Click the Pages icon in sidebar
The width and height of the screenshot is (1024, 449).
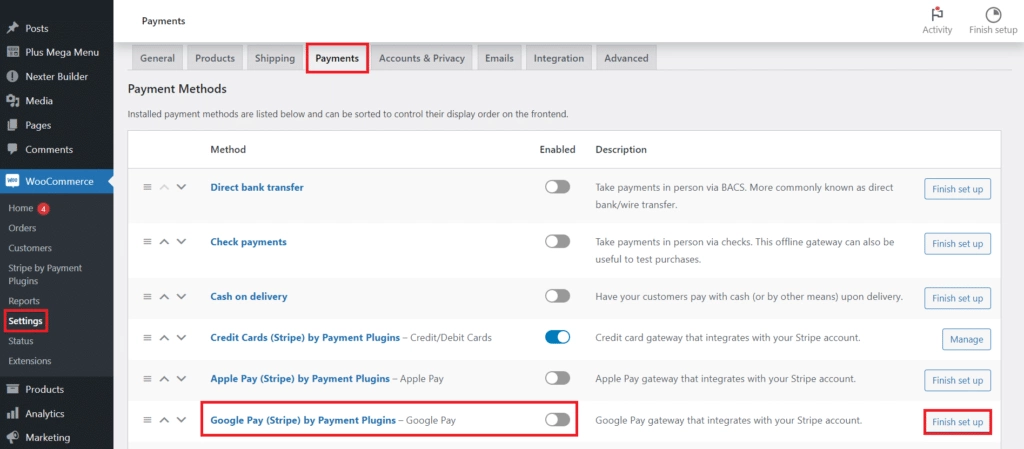[x=12, y=125]
